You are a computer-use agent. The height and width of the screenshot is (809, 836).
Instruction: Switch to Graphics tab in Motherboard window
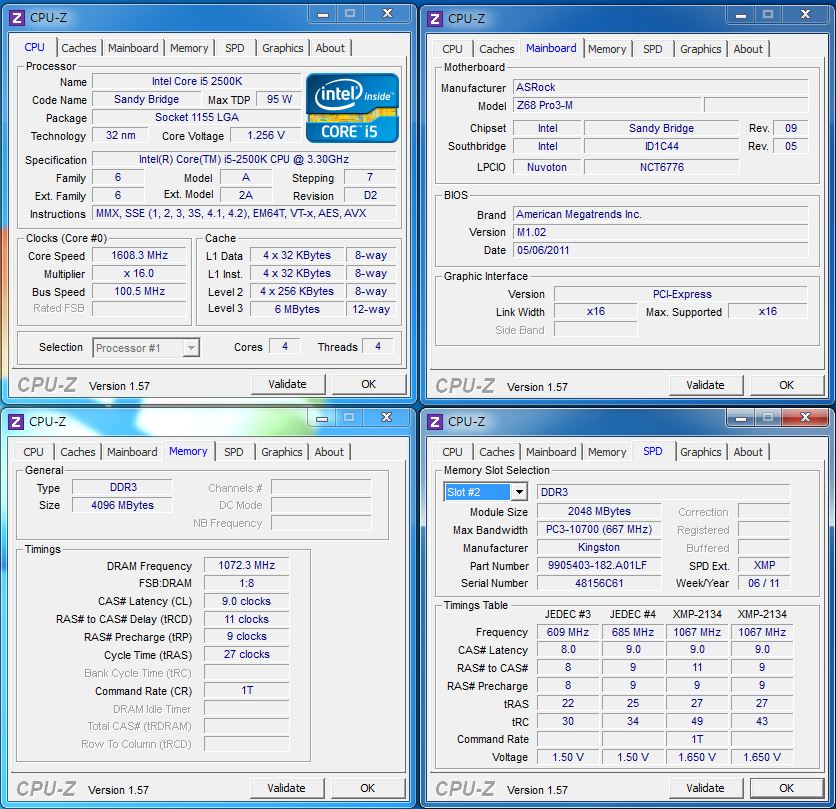(700, 49)
